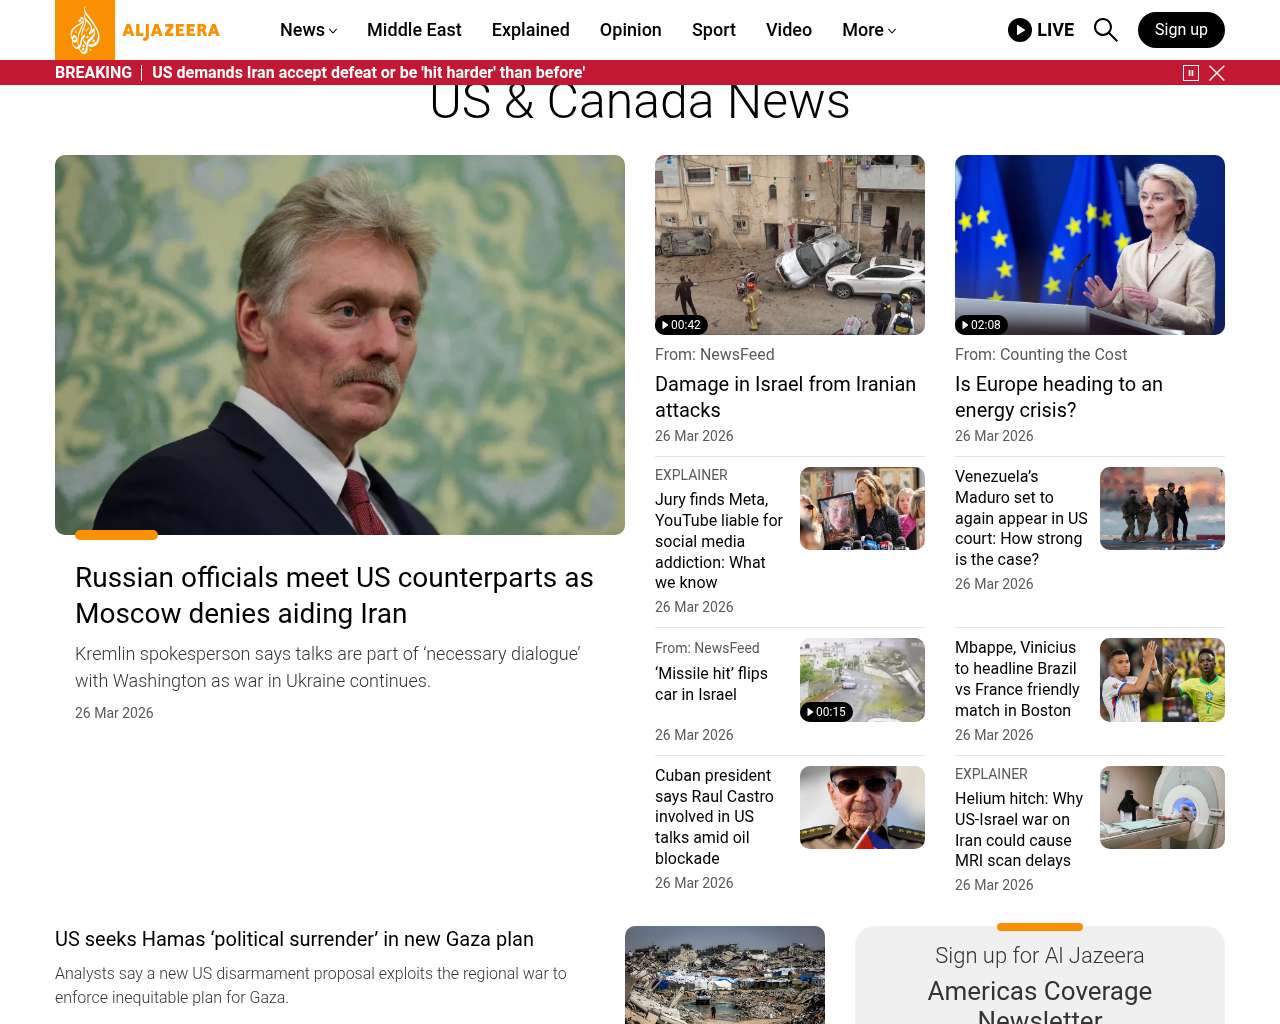Select Sport in the navigation bar
The image size is (1280, 1024).
click(713, 30)
